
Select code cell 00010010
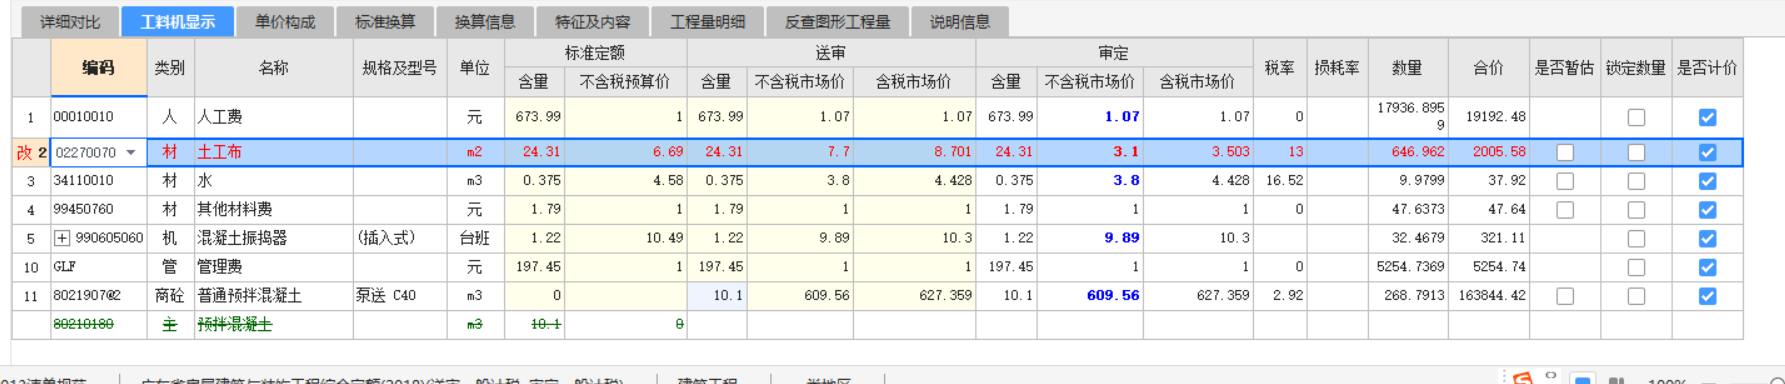pos(98,117)
